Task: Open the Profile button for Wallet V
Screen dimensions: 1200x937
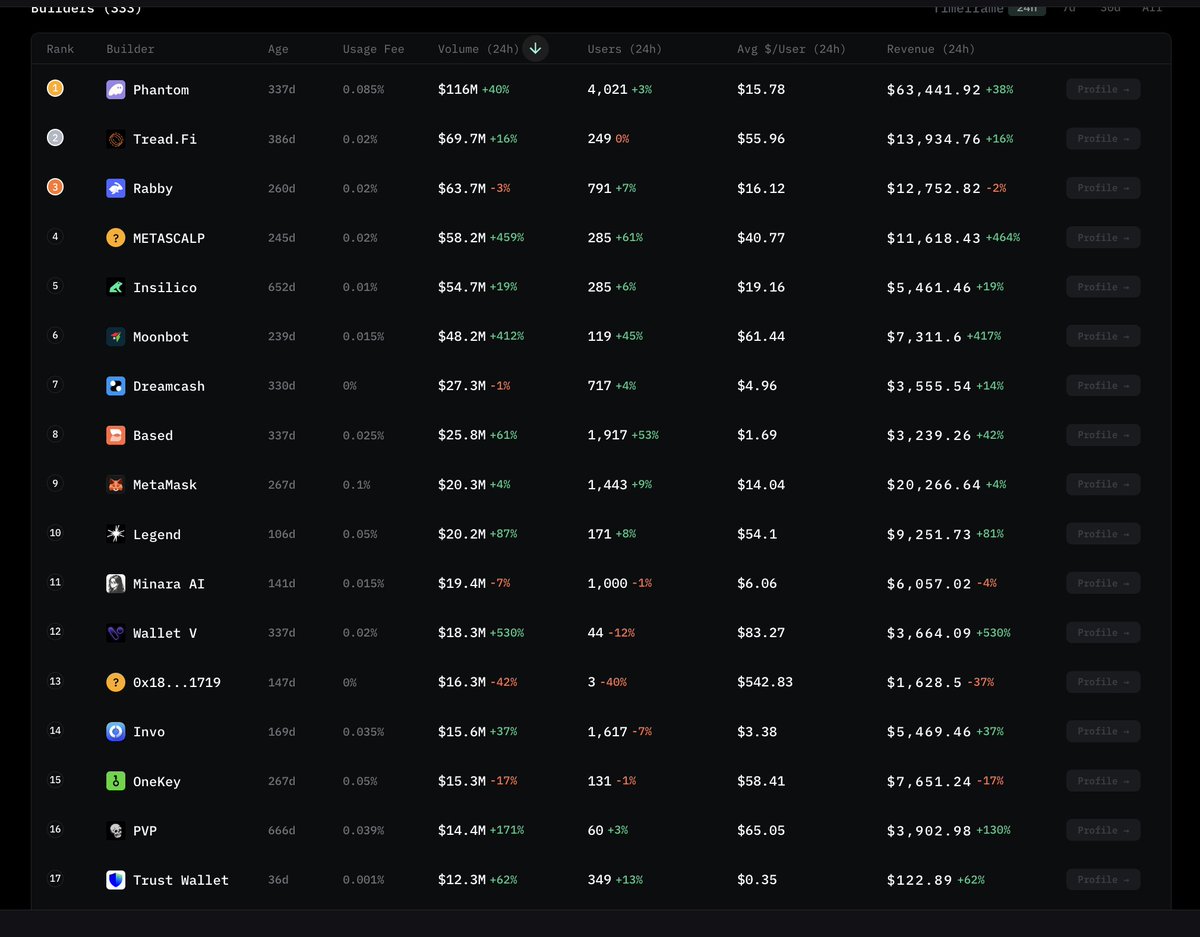Action: (1103, 632)
